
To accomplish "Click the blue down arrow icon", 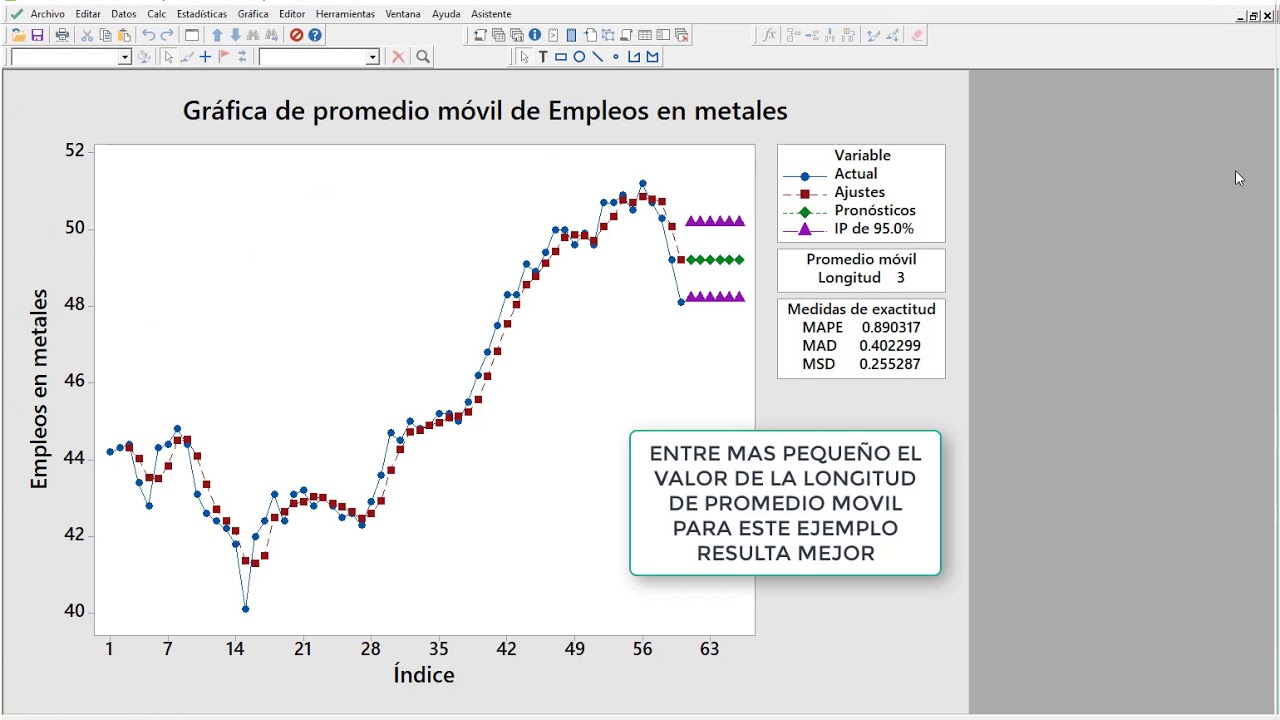I will pos(235,35).
